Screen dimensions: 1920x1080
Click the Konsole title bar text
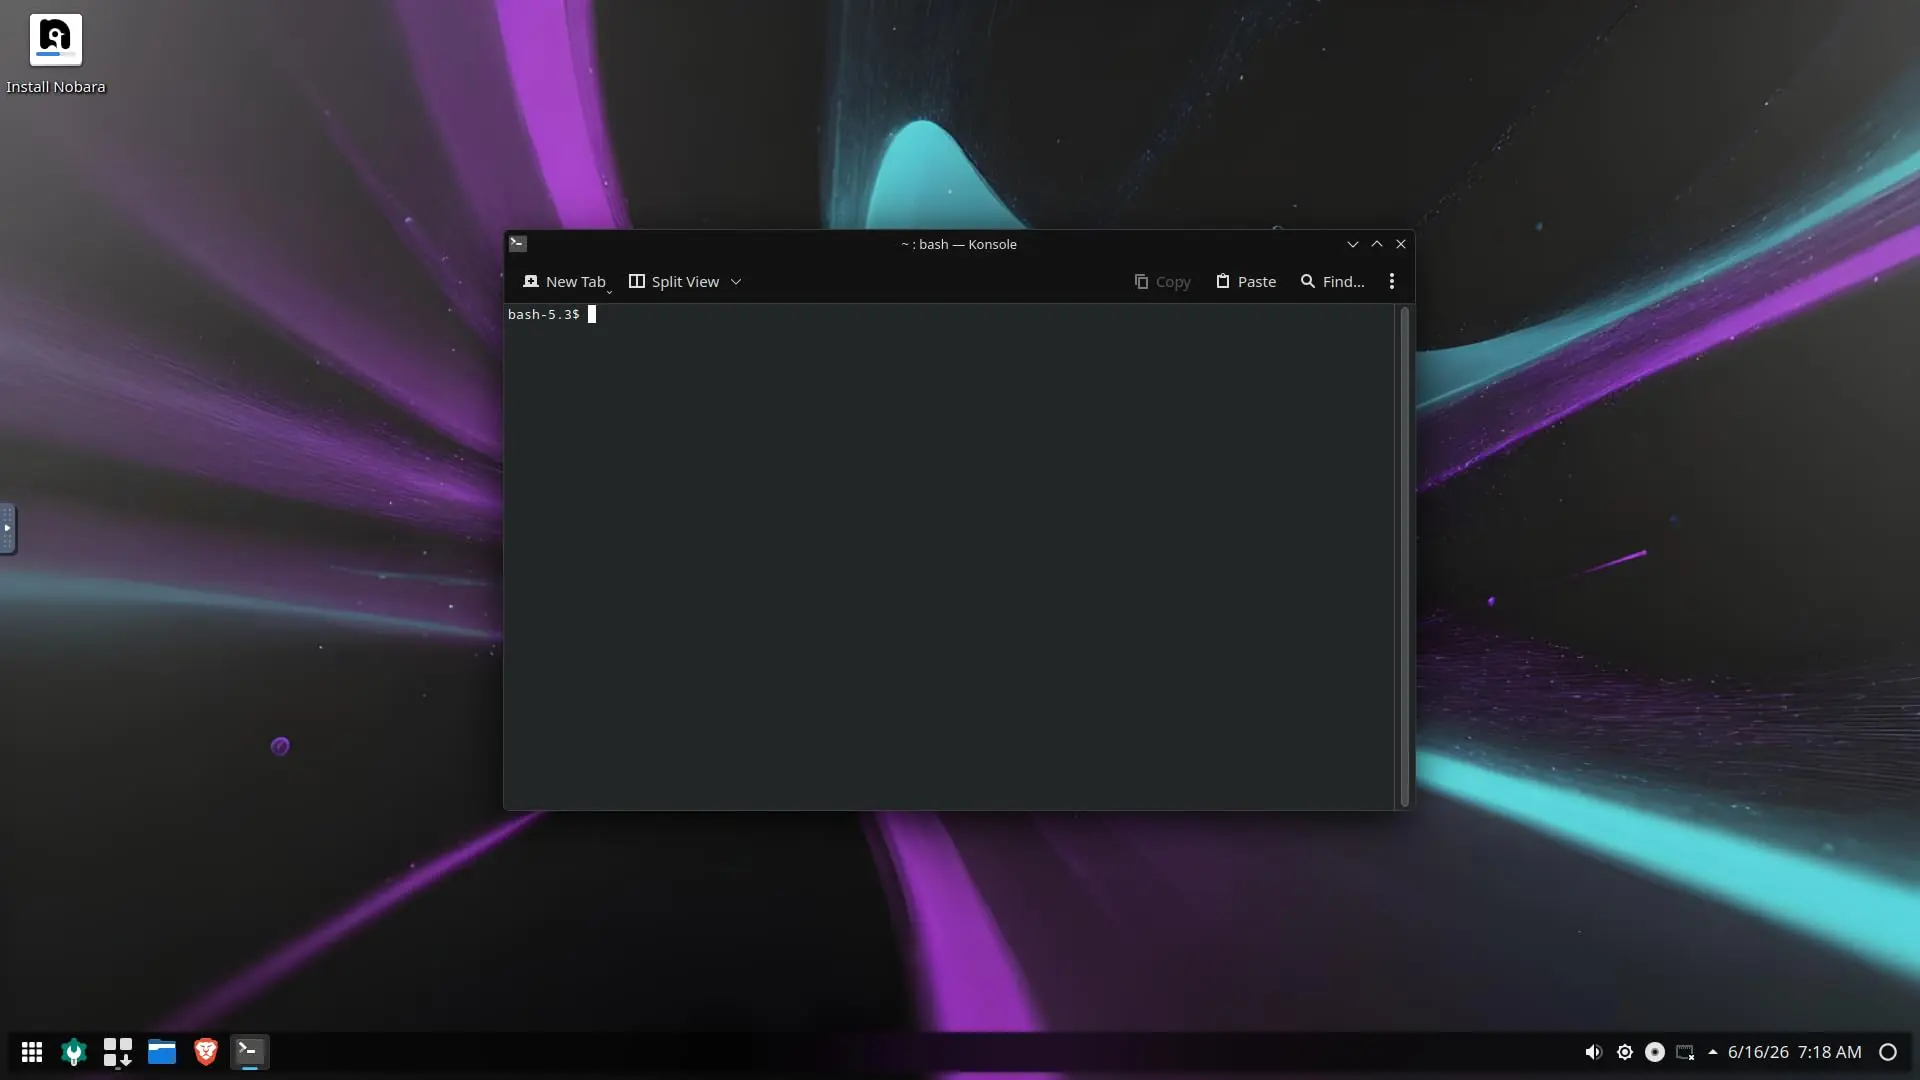pyautogui.click(x=959, y=244)
